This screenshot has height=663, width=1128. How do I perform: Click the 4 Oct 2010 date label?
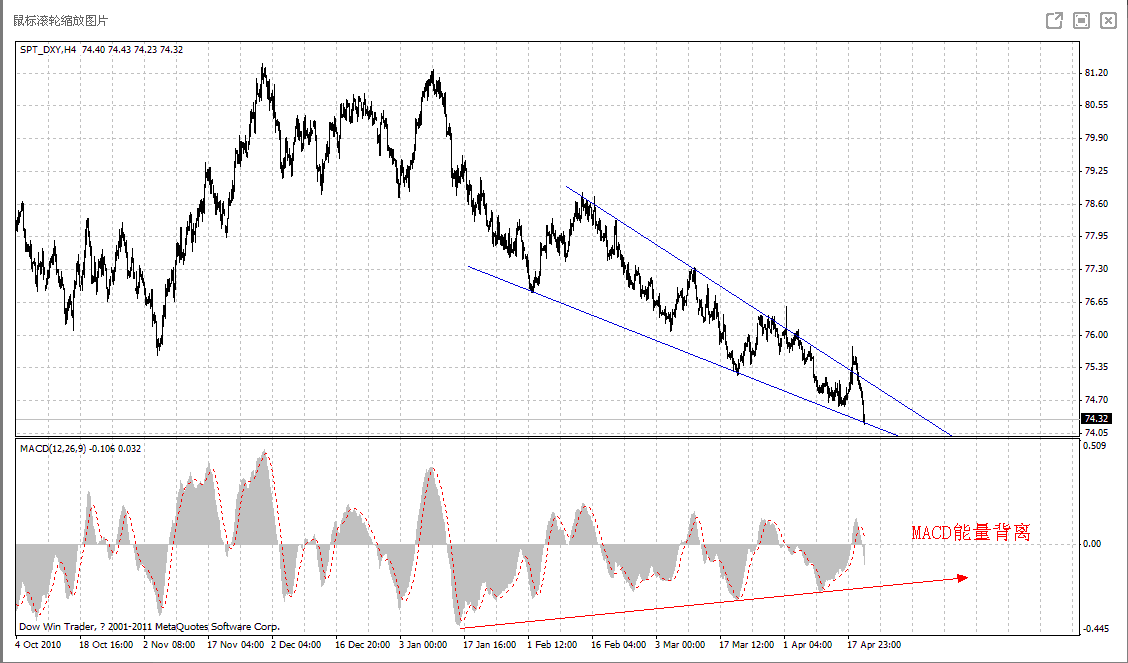coord(38,644)
